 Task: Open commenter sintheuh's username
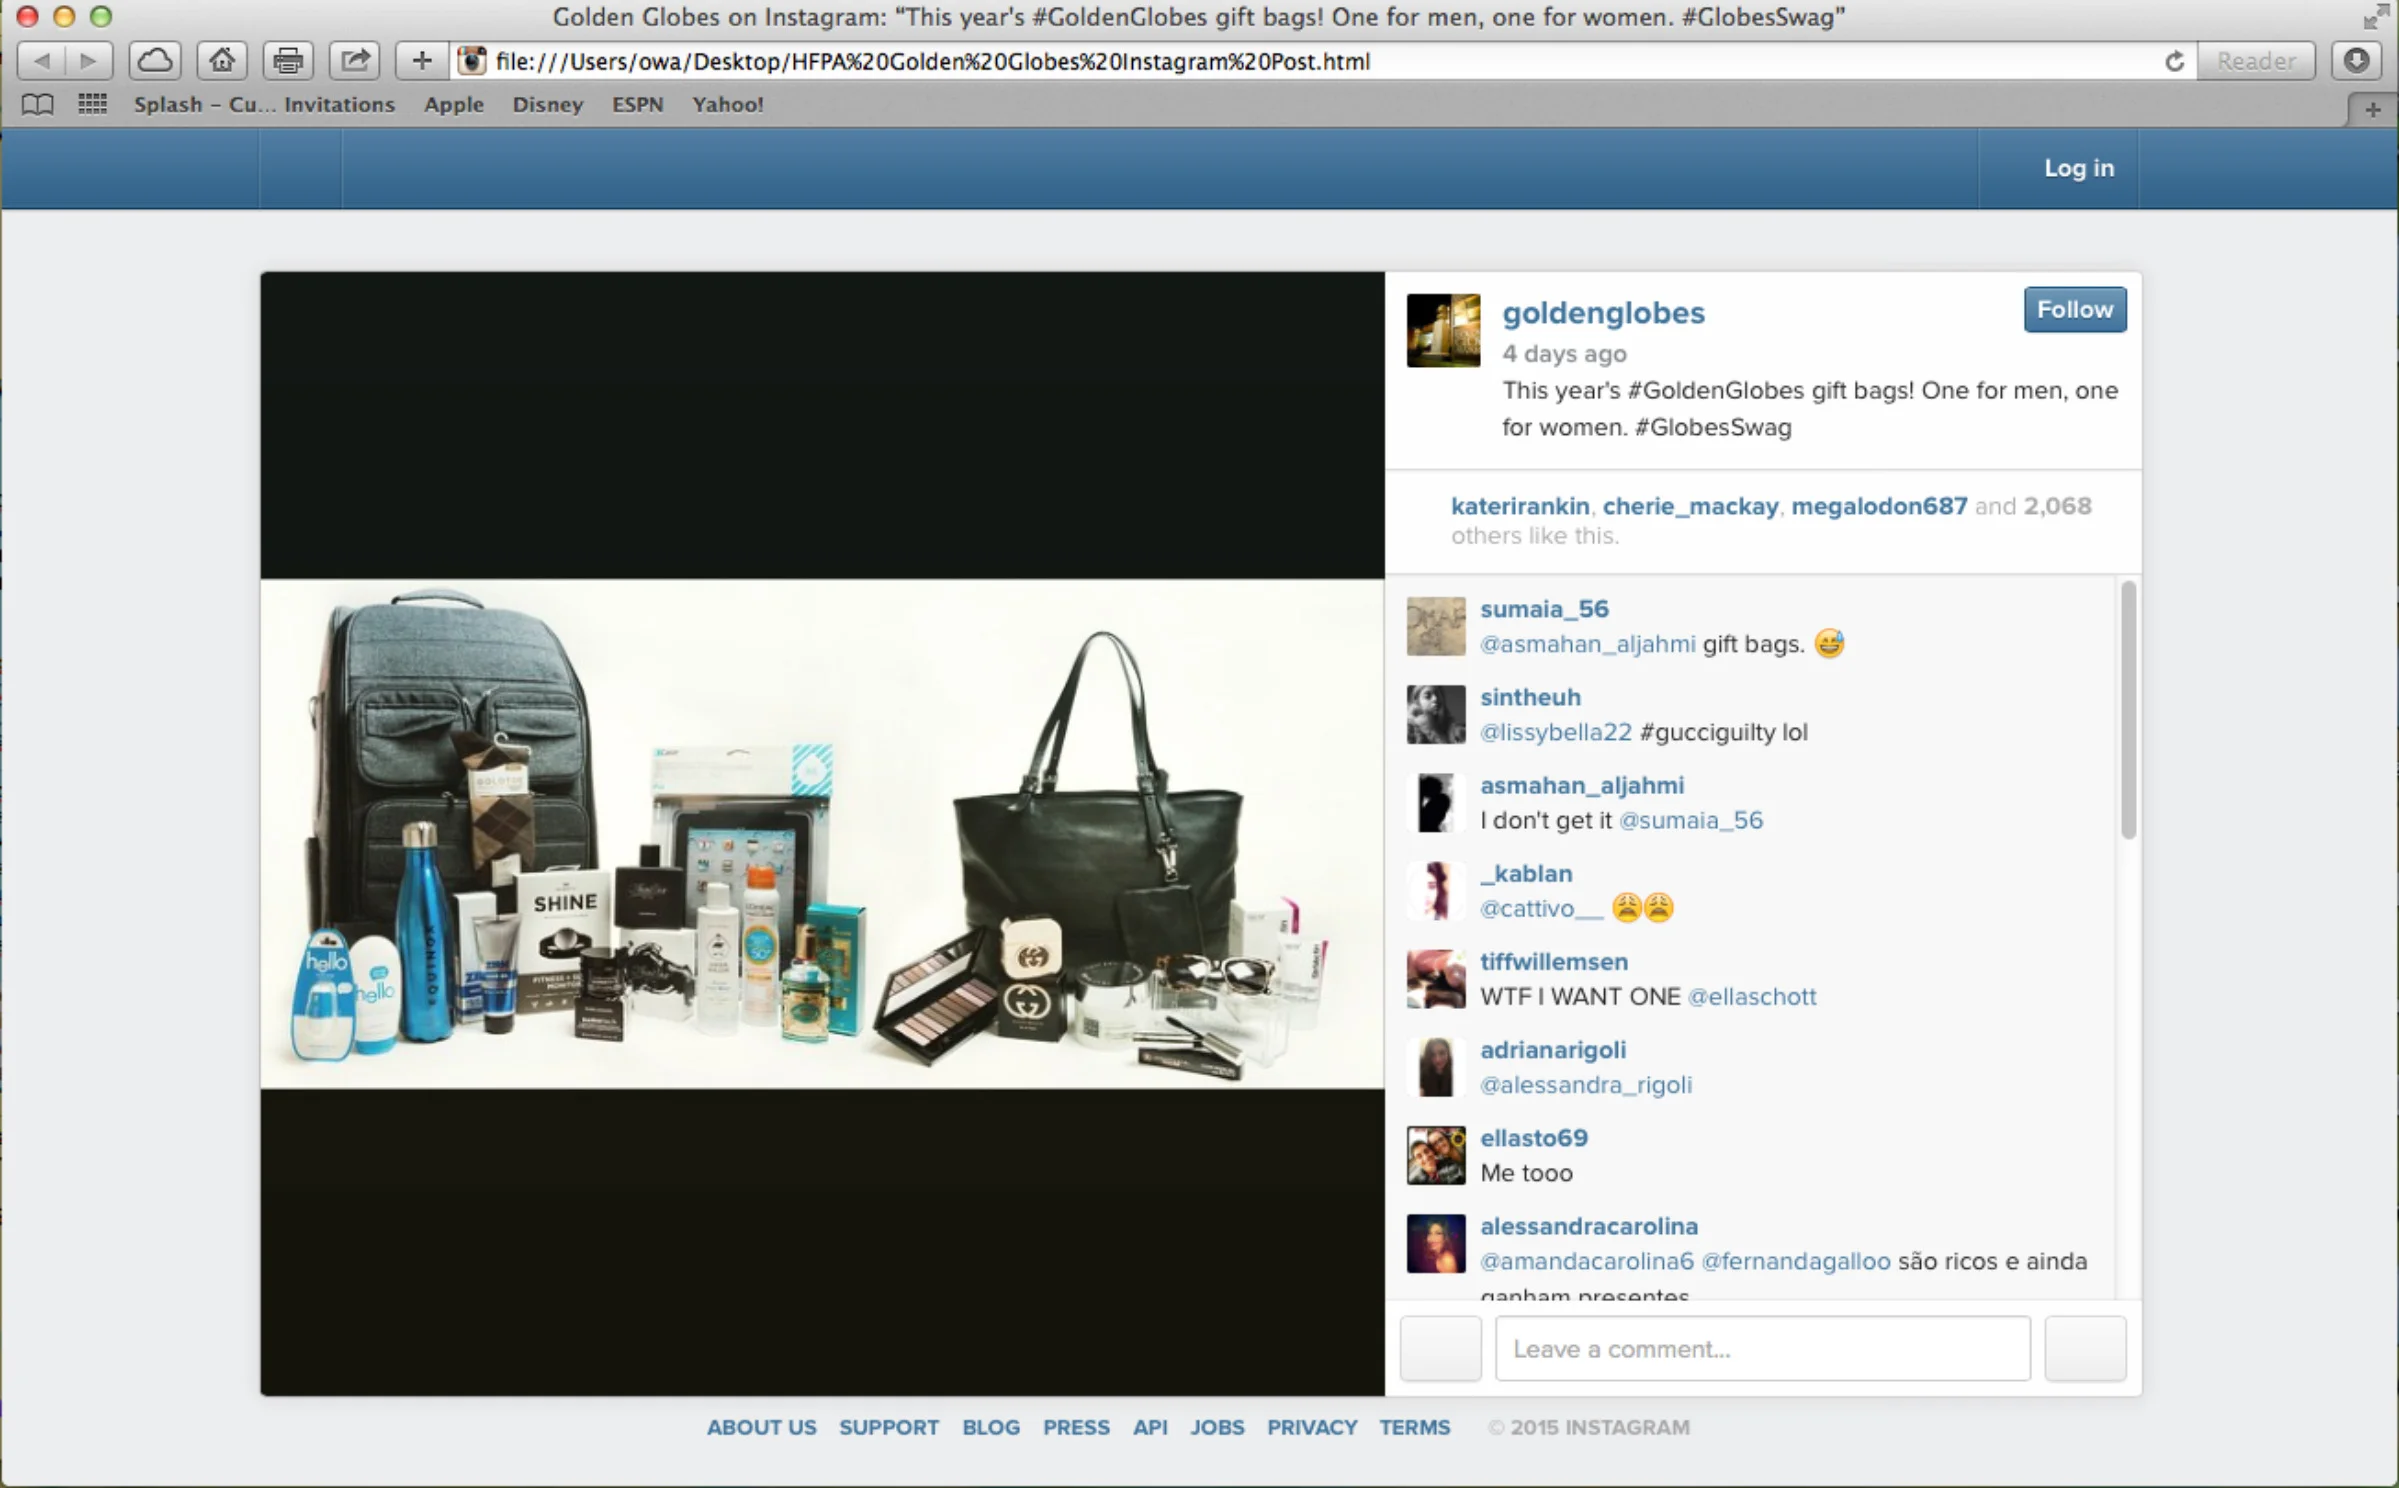pyautogui.click(x=1530, y=697)
